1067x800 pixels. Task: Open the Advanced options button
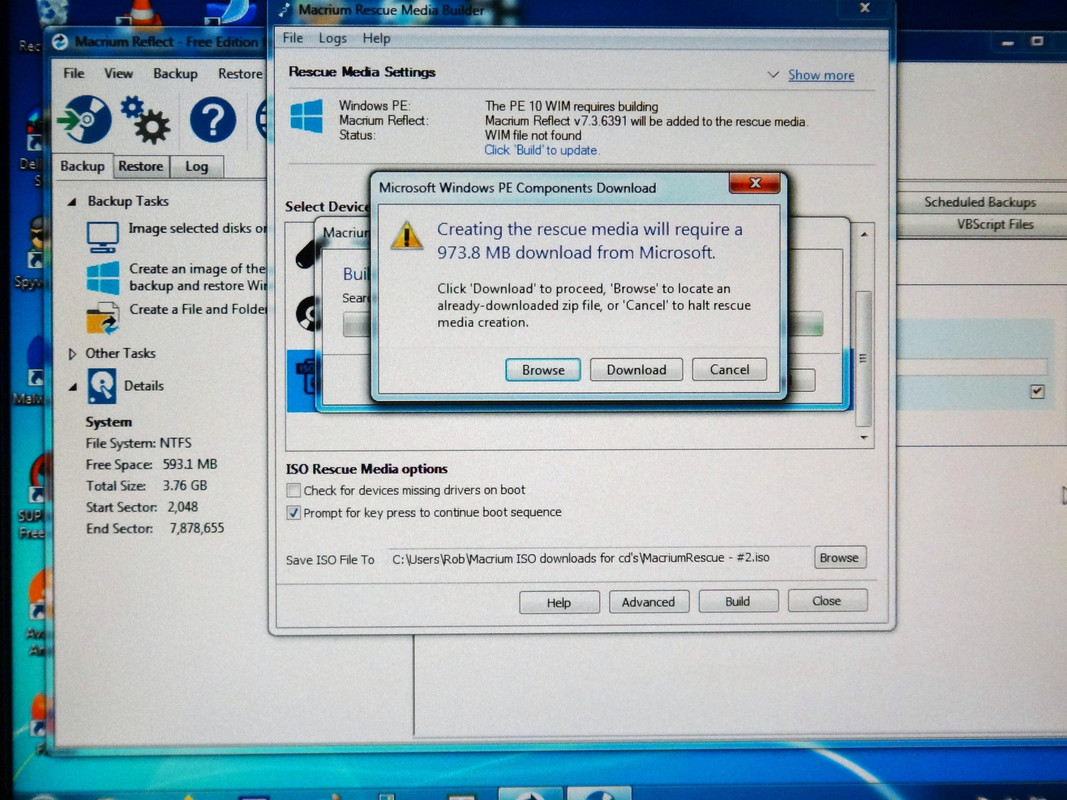649,602
